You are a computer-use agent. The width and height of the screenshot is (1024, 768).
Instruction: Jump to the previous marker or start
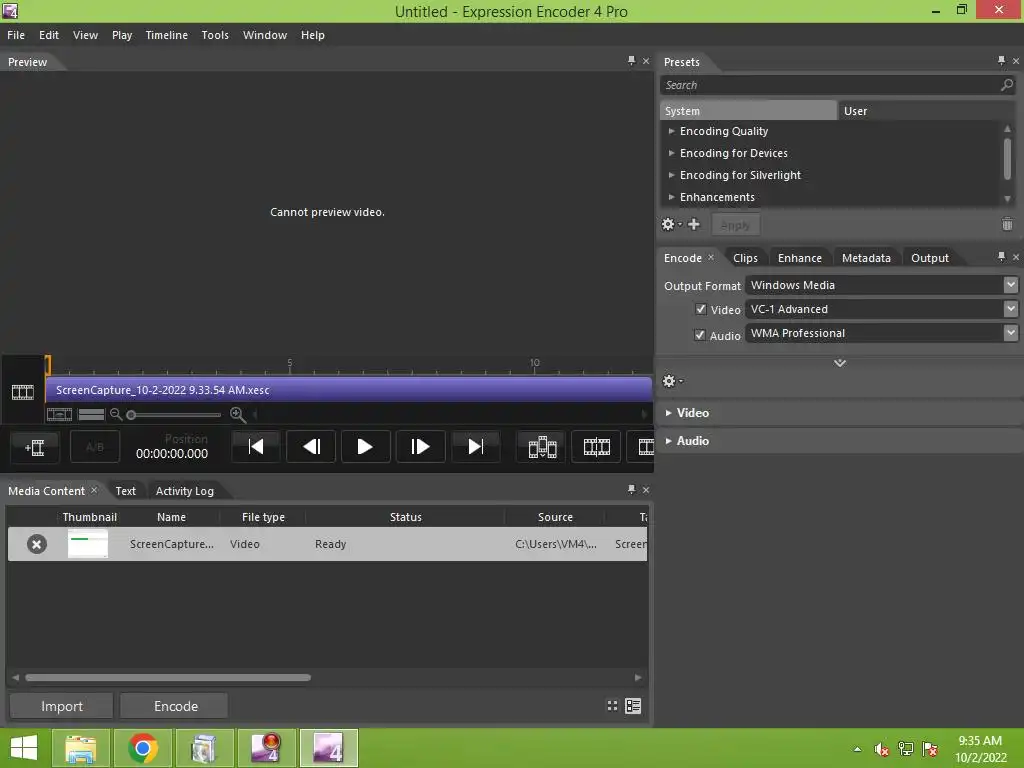tap(256, 447)
